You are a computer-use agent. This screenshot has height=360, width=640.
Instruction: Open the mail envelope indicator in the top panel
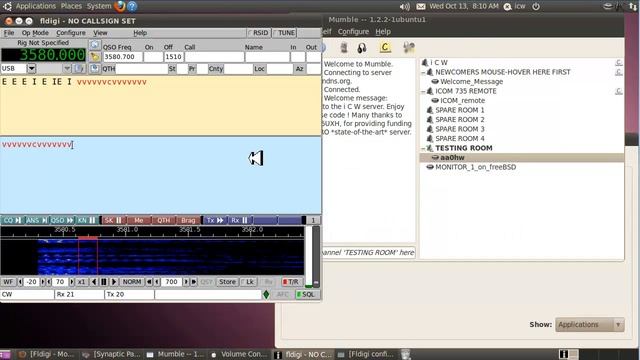(x=421, y=7)
